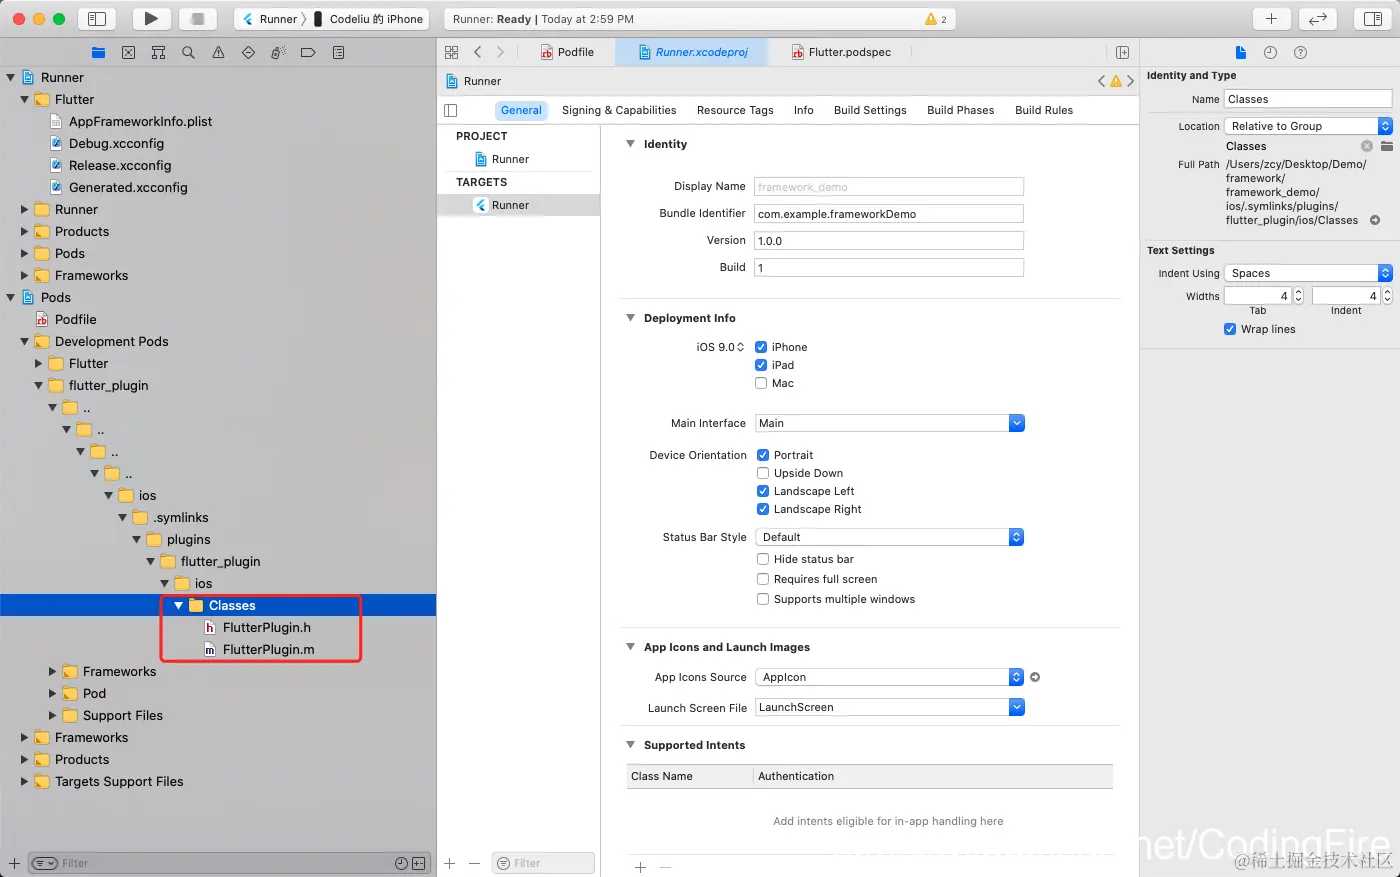Switch to Build Rules tab
This screenshot has height=877, width=1400.
click(1044, 110)
